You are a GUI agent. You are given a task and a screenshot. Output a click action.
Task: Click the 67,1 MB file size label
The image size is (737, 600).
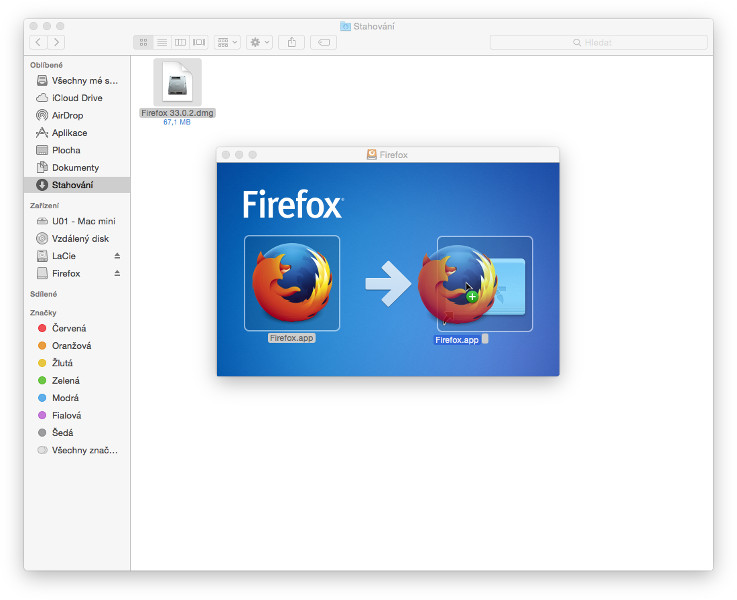click(x=177, y=122)
